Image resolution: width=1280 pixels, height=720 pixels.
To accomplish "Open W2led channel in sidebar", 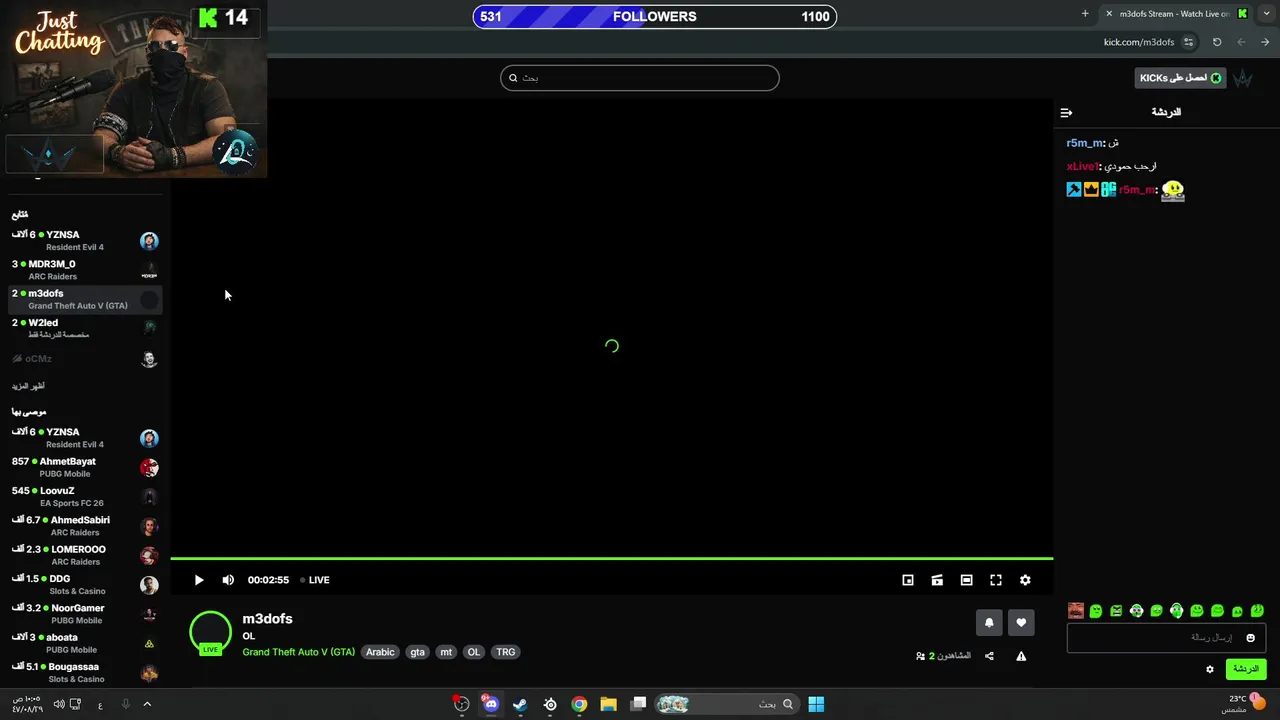I will coord(85,328).
